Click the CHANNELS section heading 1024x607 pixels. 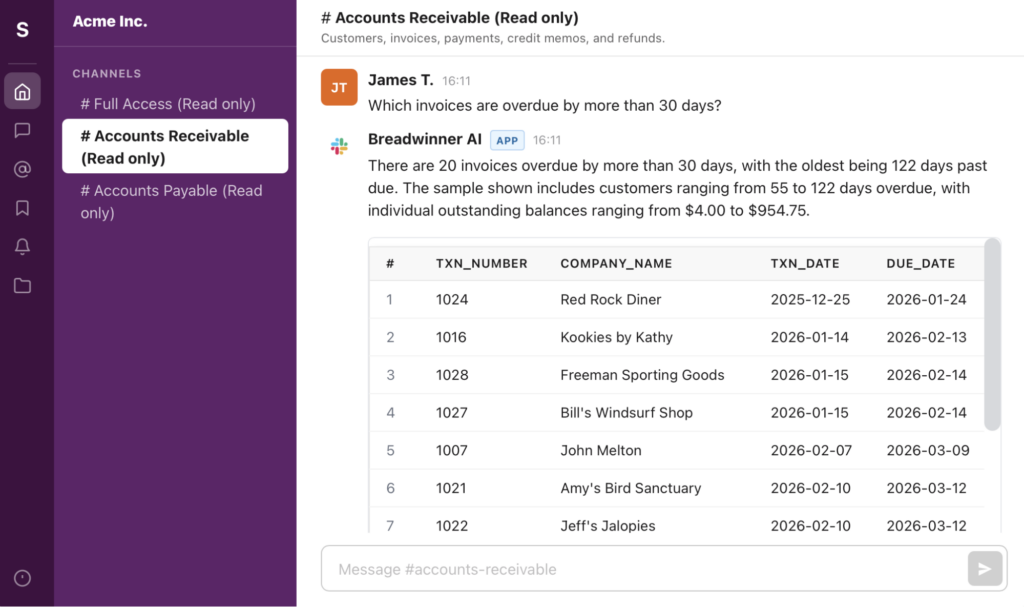pyautogui.click(x=106, y=74)
